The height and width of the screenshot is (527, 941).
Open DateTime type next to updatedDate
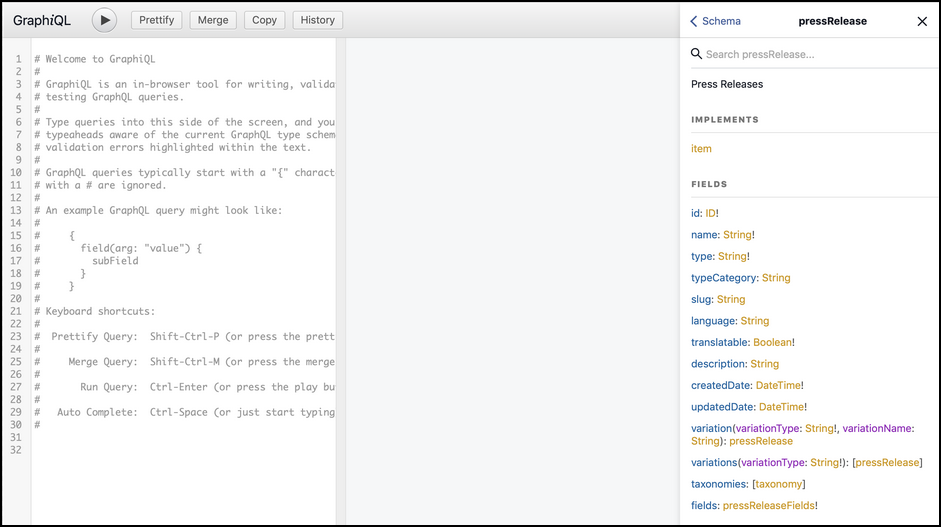tap(781, 407)
